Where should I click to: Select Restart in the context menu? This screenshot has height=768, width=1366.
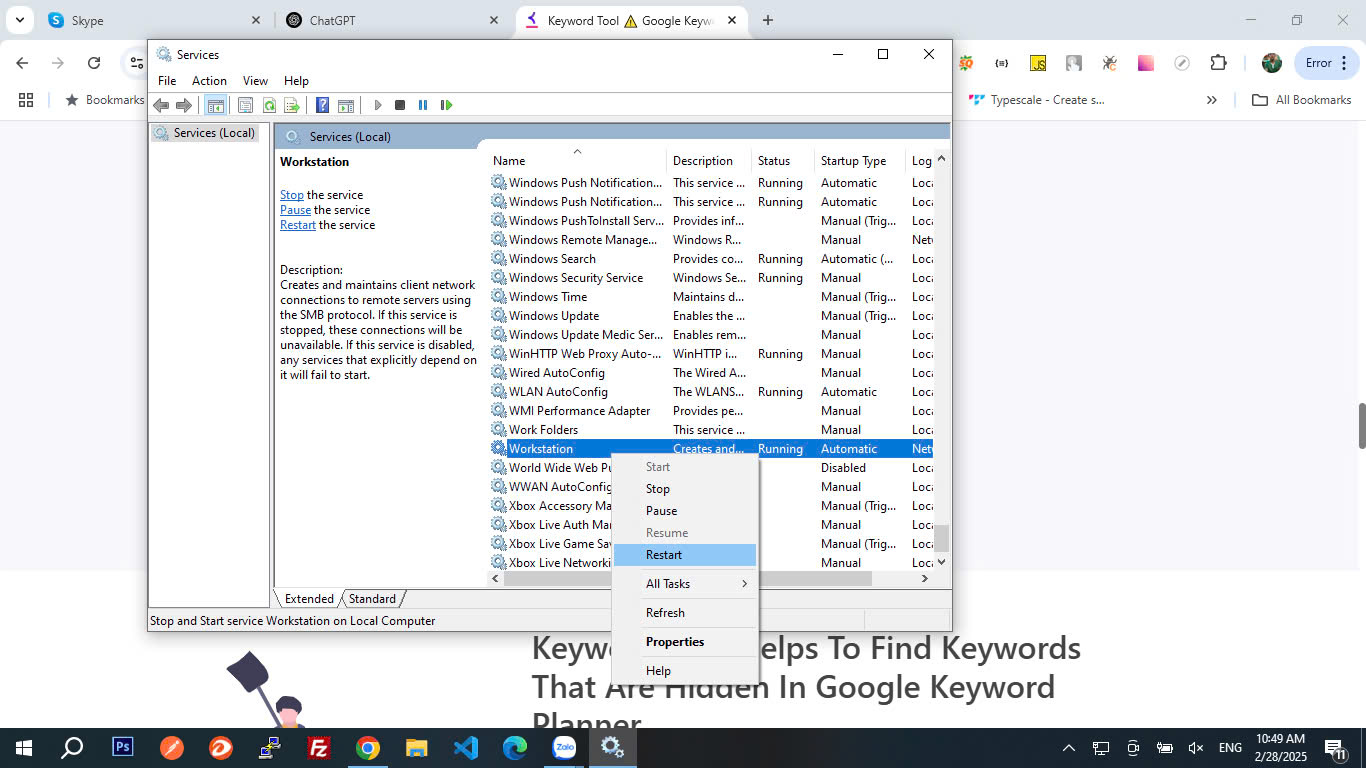pos(664,555)
